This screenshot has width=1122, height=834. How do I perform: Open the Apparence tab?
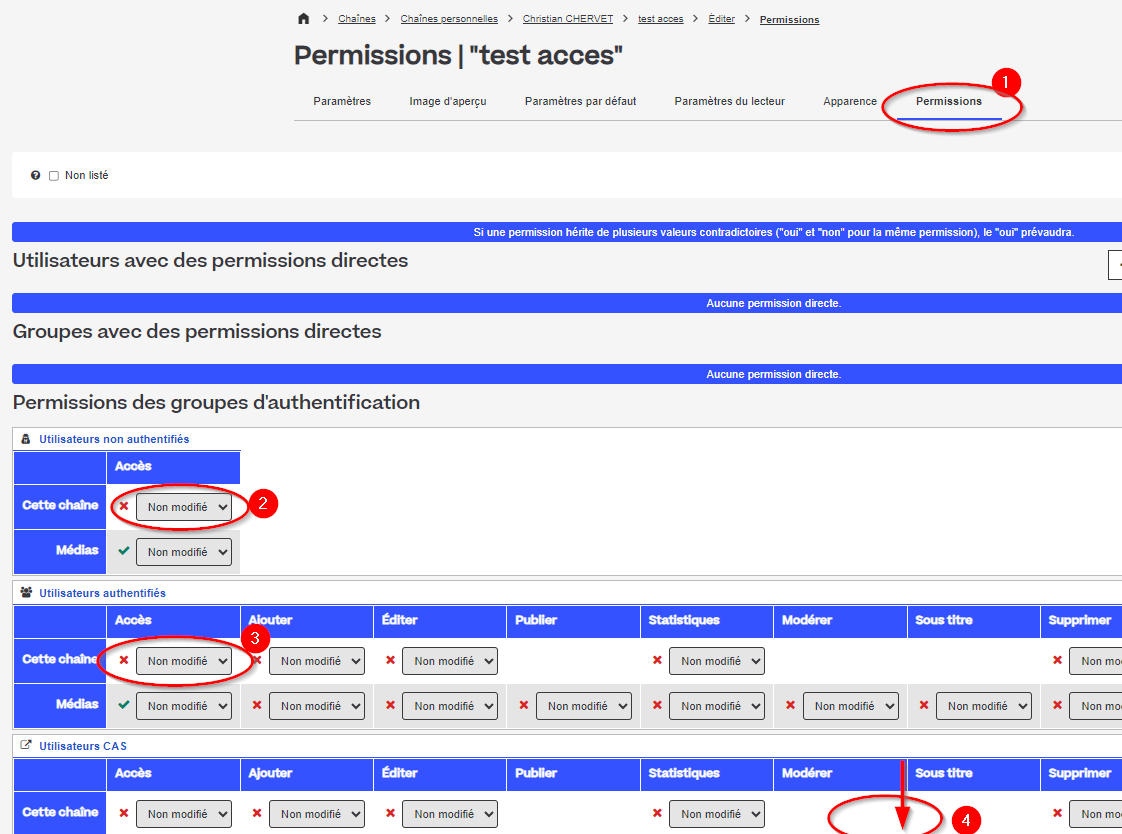[850, 101]
